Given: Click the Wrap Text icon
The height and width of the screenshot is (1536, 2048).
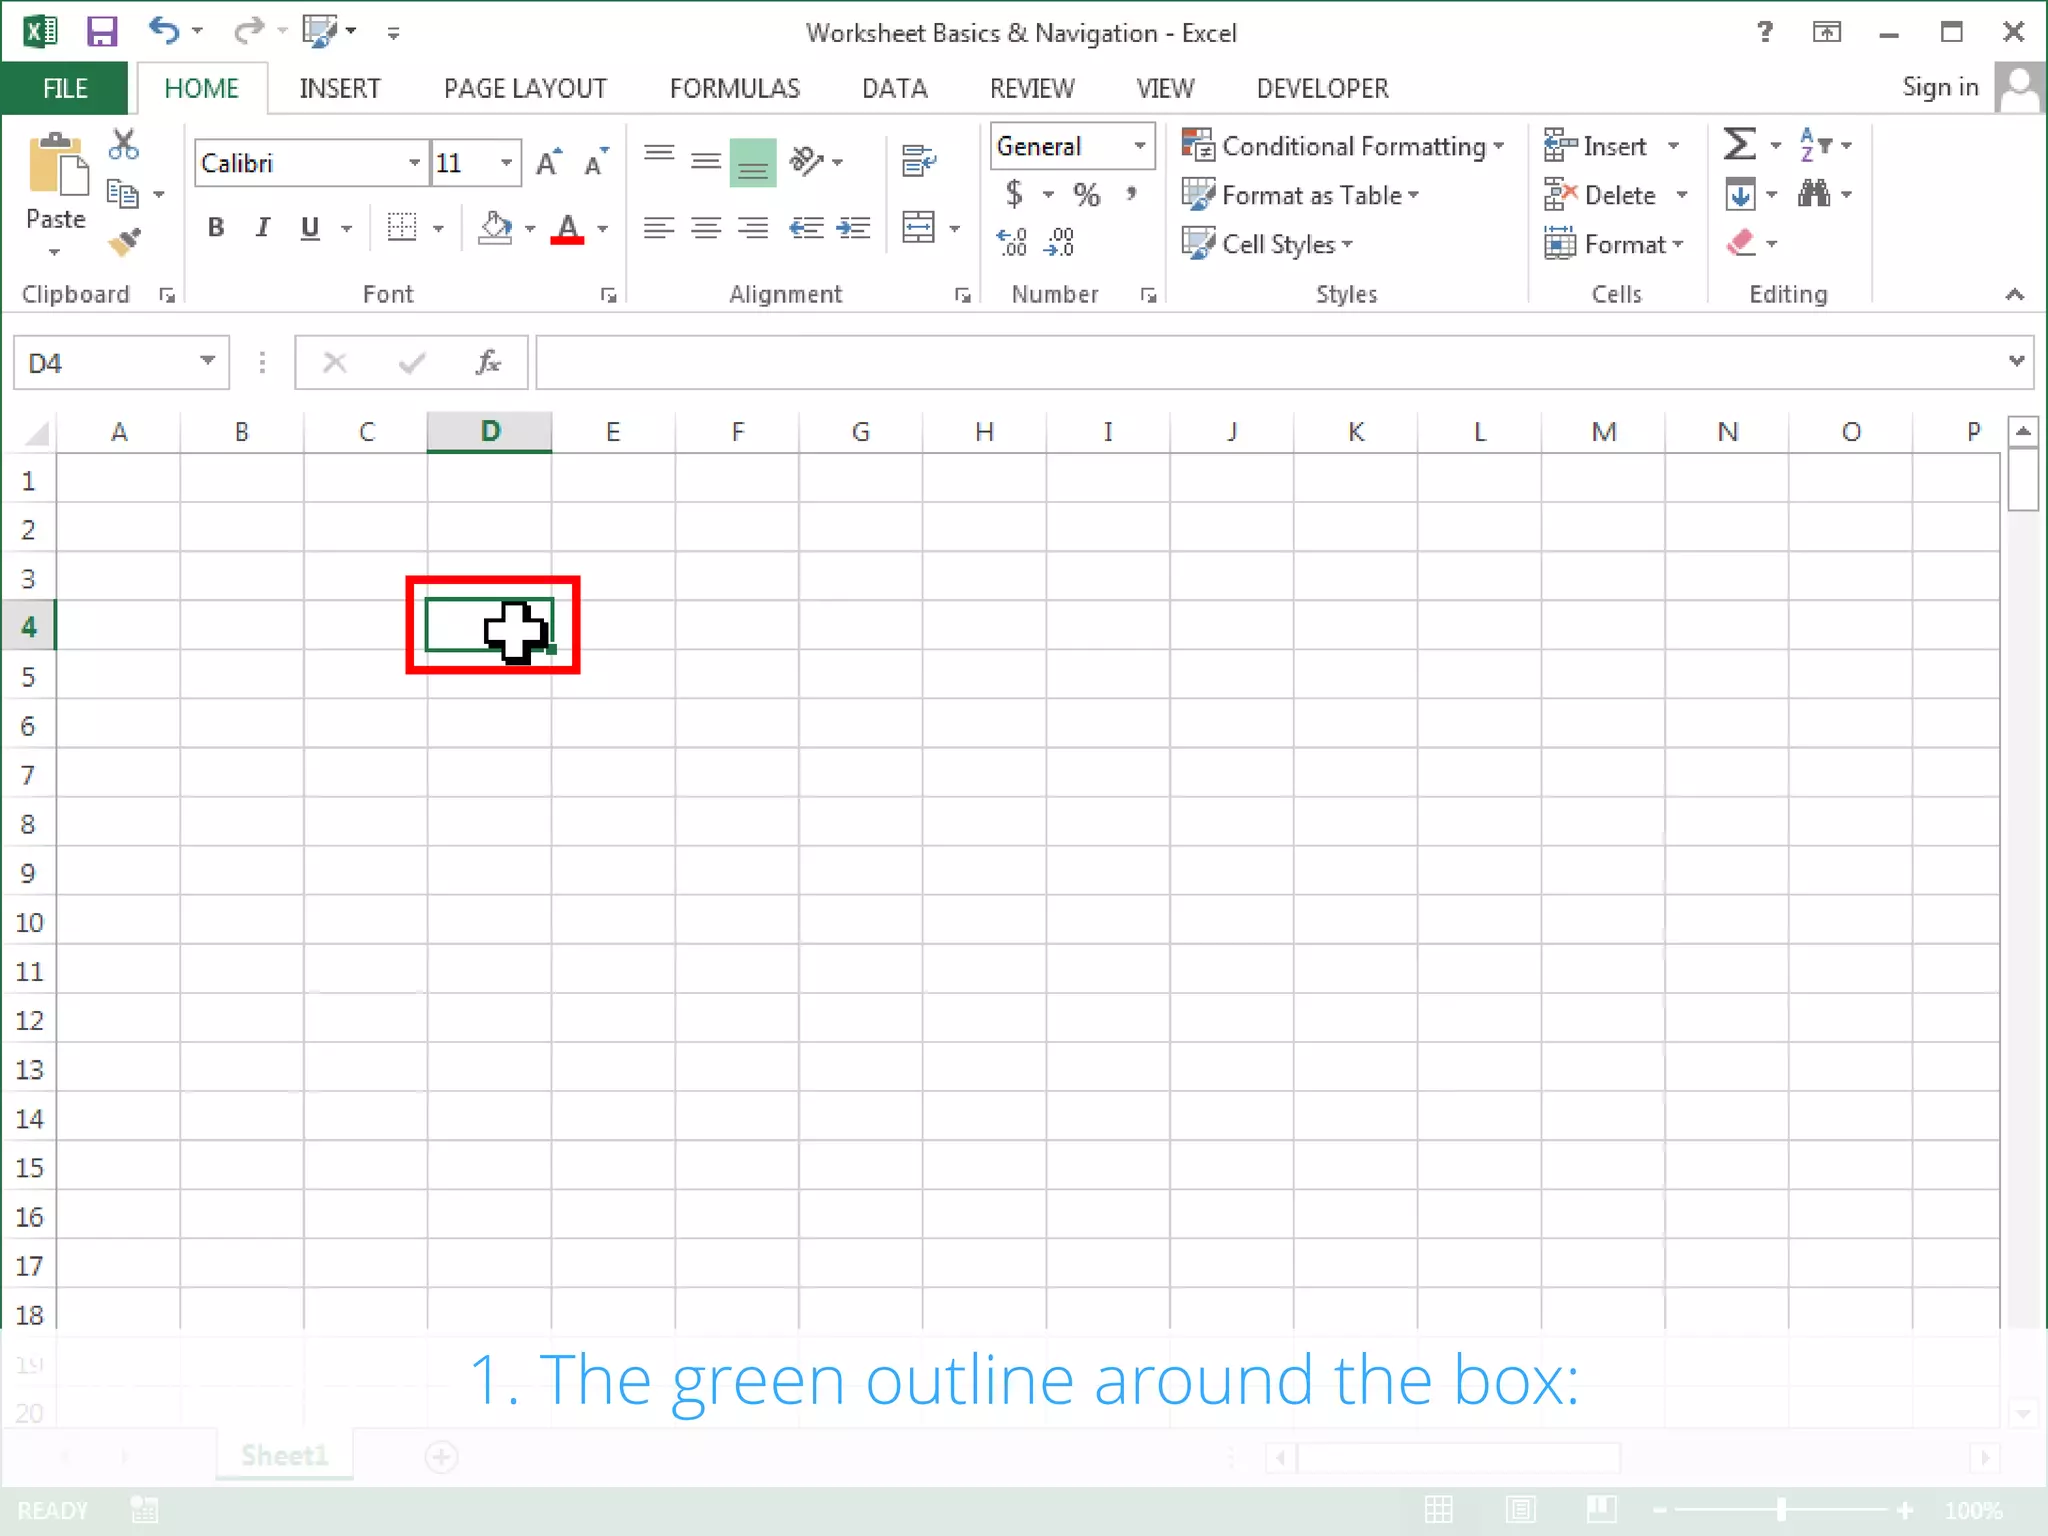Looking at the screenshot, I should [x=918, y=160].
